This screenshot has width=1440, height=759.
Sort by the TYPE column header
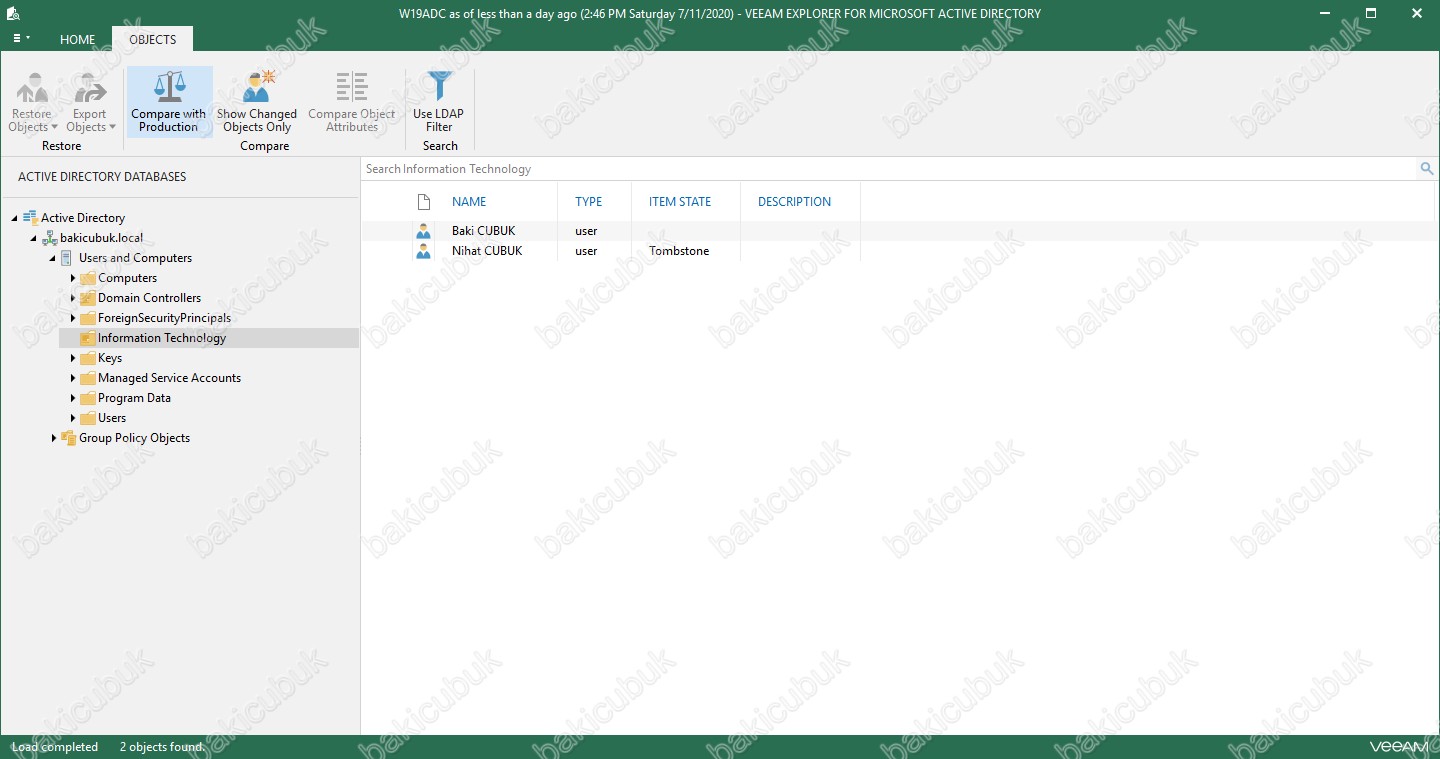coord(589,201)
